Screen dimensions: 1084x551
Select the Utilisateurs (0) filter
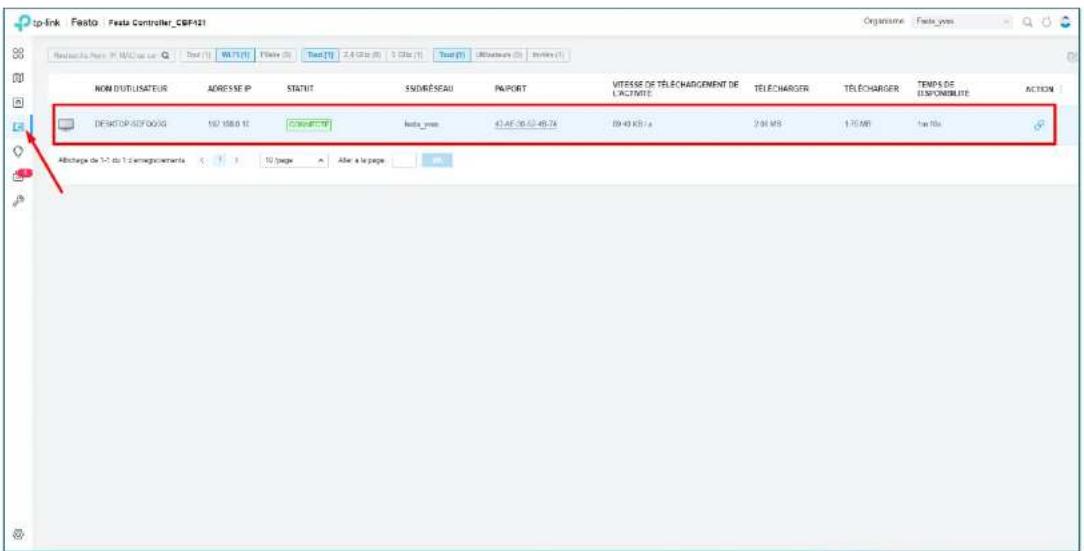[x=498, y=55]
